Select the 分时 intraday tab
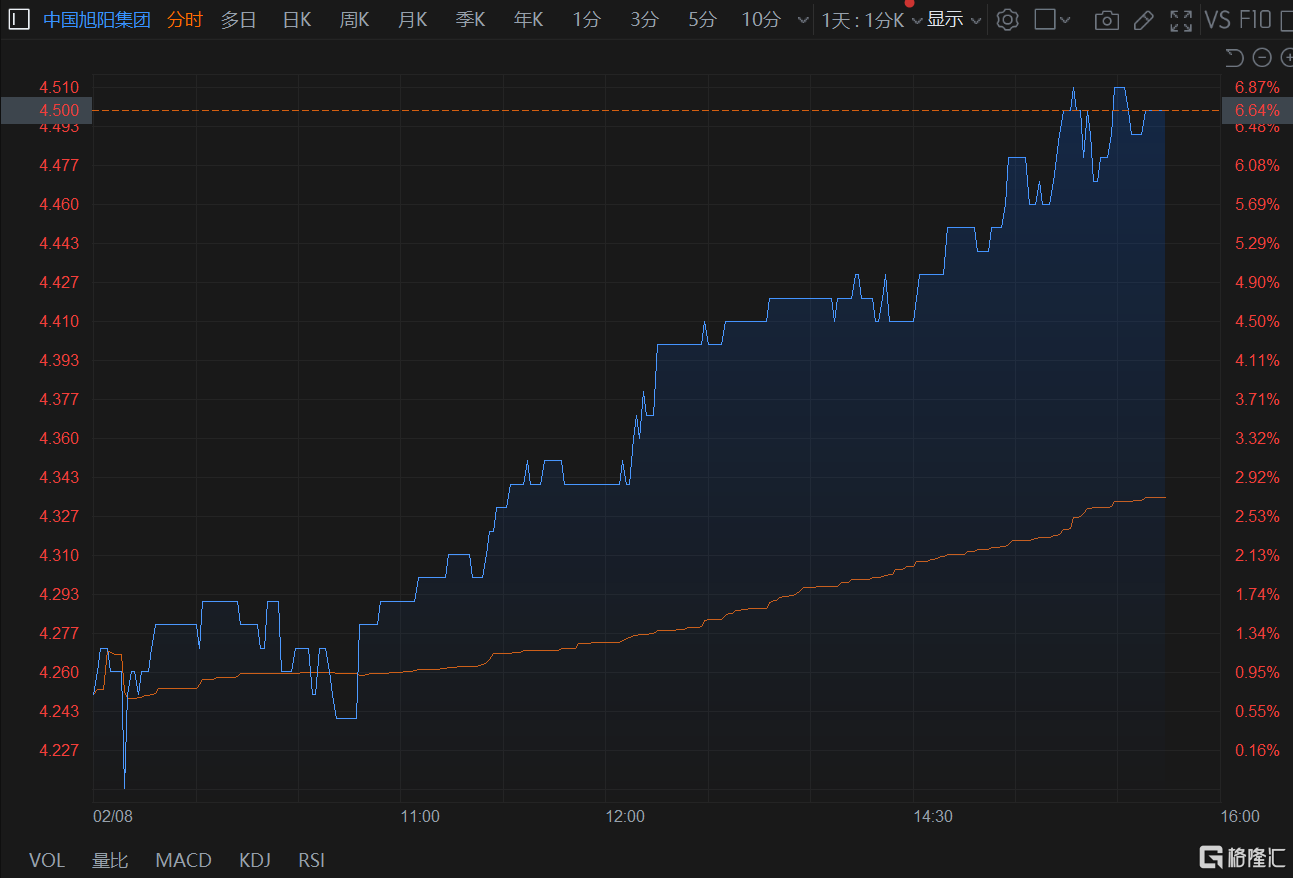 click(184, 20)
